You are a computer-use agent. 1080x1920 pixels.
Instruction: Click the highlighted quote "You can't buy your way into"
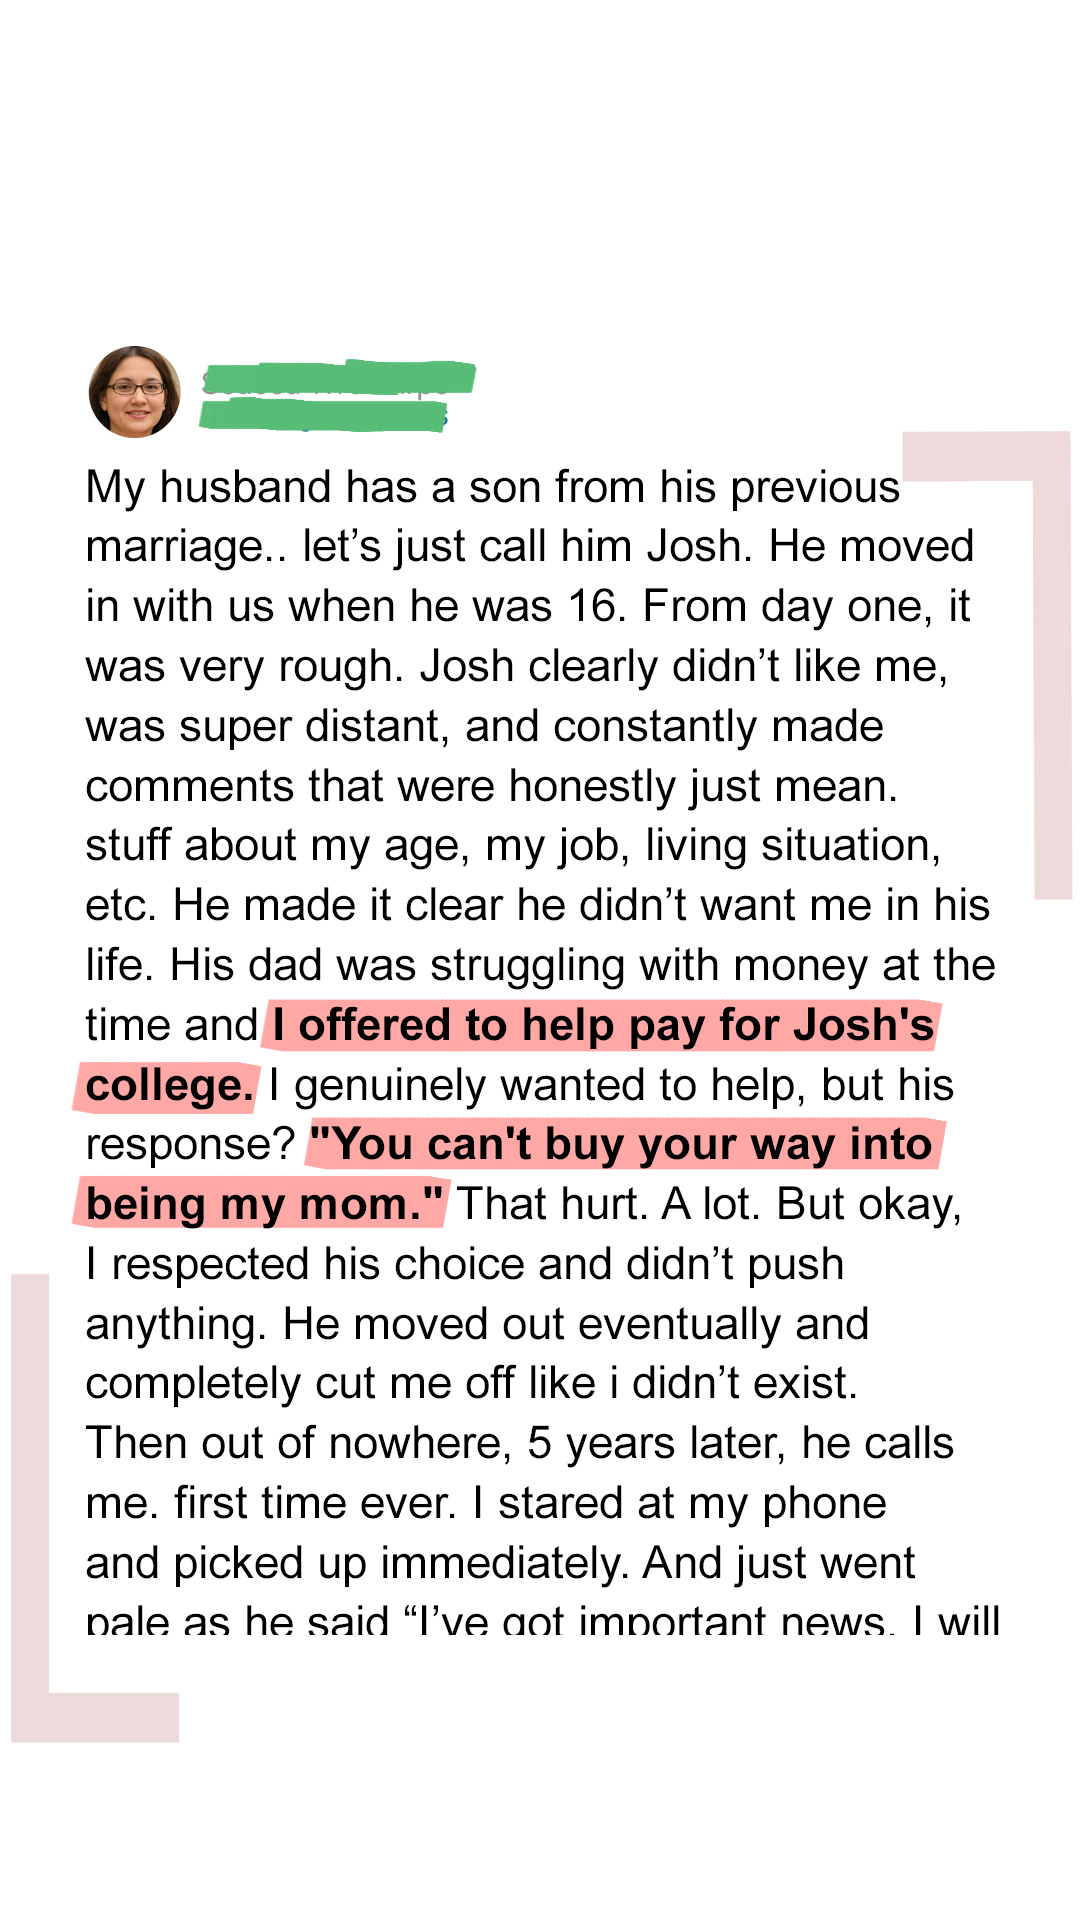pyautogui.click(x=622, y=1145)
